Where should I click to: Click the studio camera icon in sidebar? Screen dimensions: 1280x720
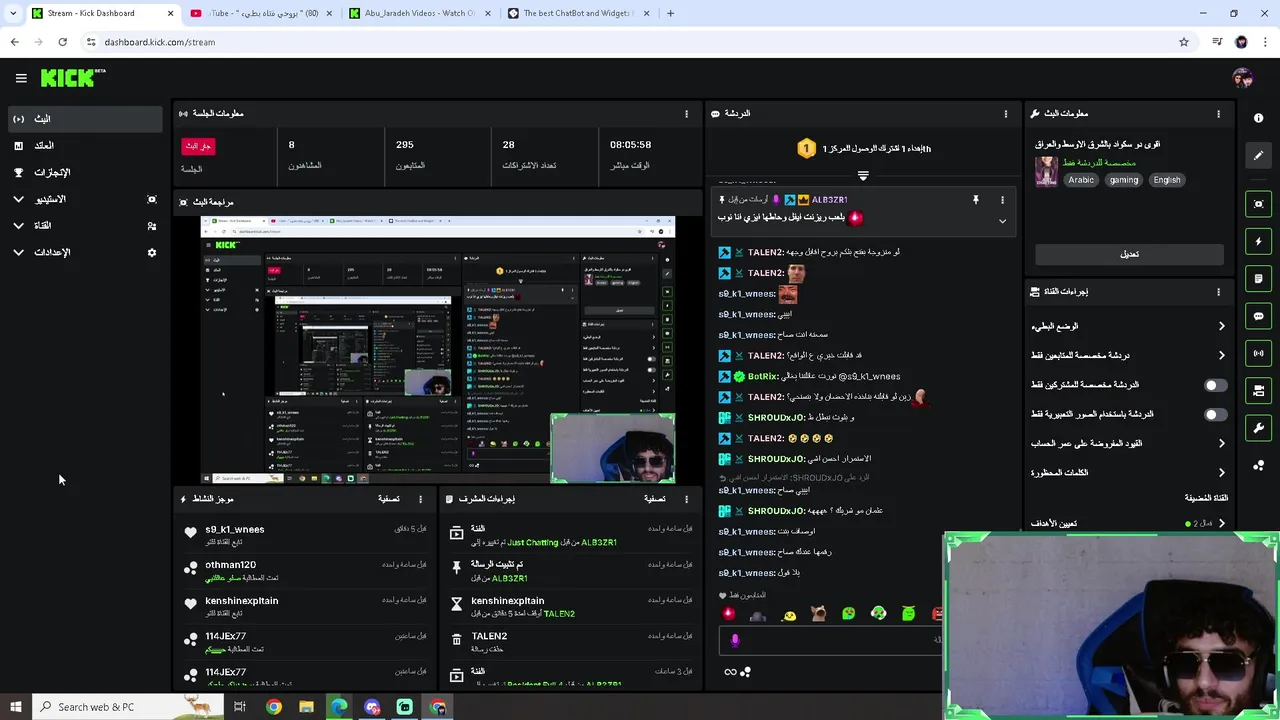click(152, 200)
